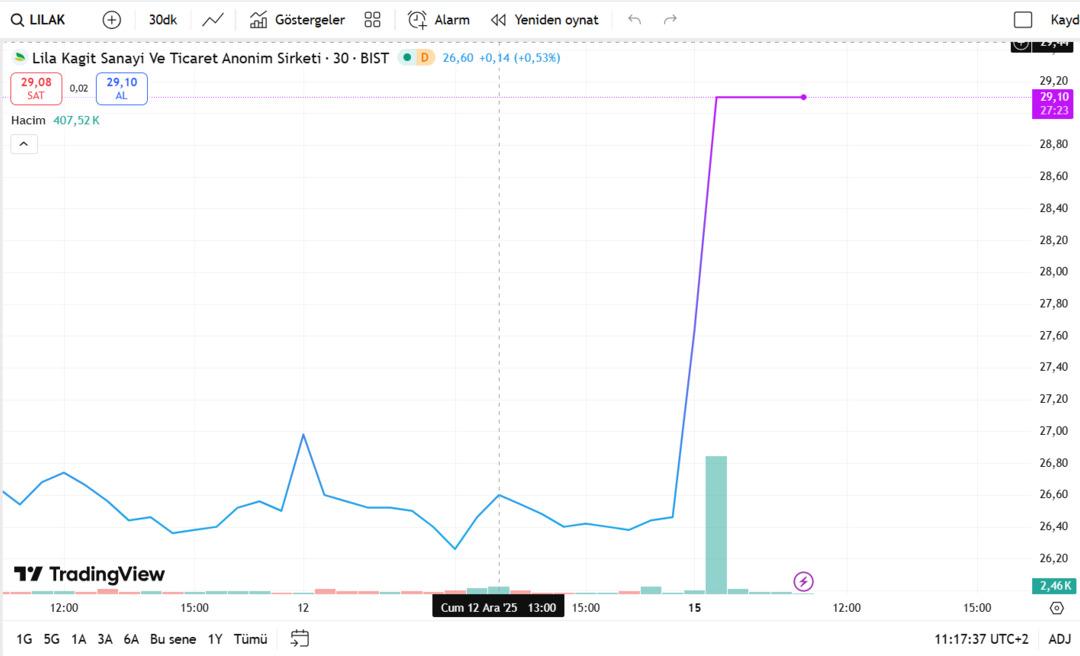This screenshot has height=656, width=1080.
Task: Click the redo arrow
Action: (x=670, y=20)
